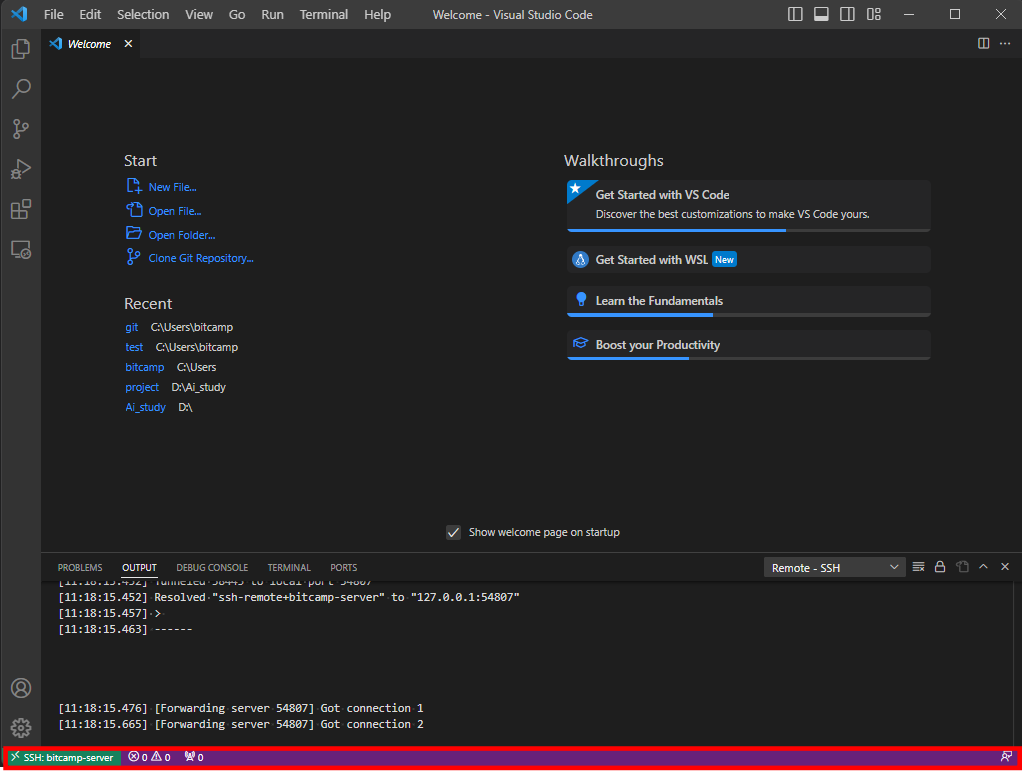Open Learn the Fundamentals walkthrough
Screen dimensions: 1023x771
pyautogui.click(x=748, y=301)
